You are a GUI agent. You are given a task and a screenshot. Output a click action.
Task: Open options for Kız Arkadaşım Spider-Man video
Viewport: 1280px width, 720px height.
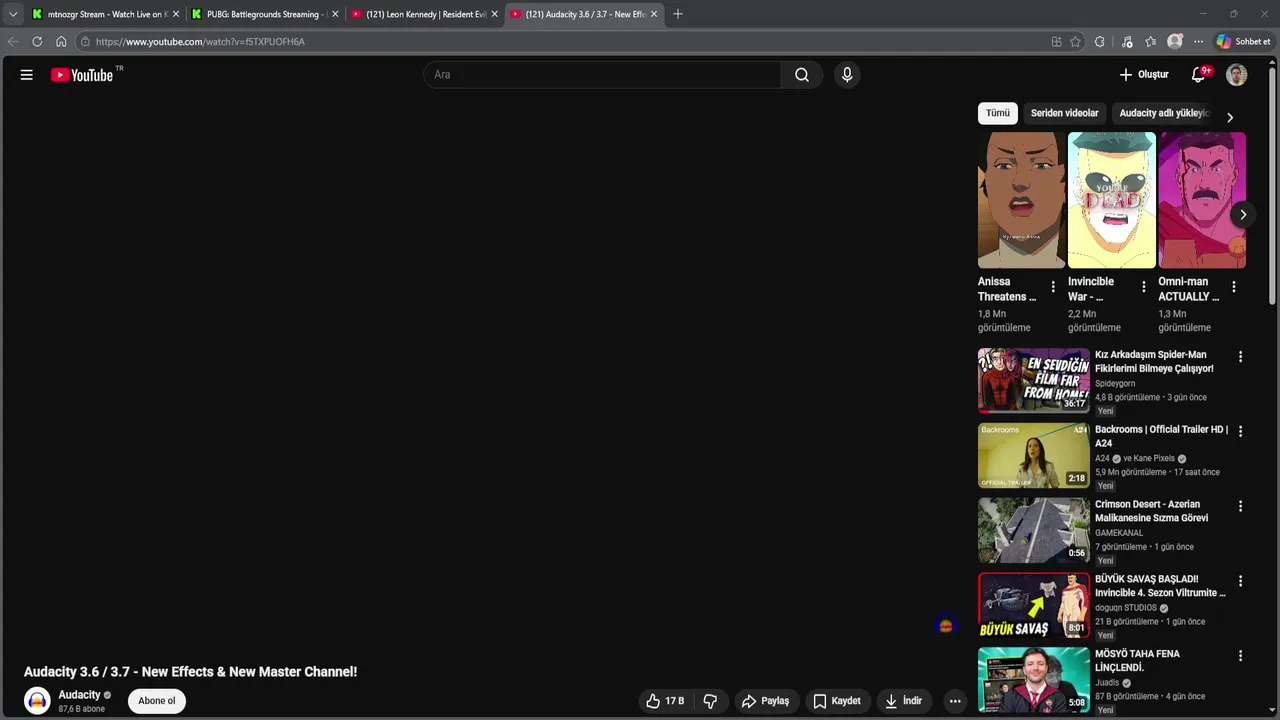1241,357
